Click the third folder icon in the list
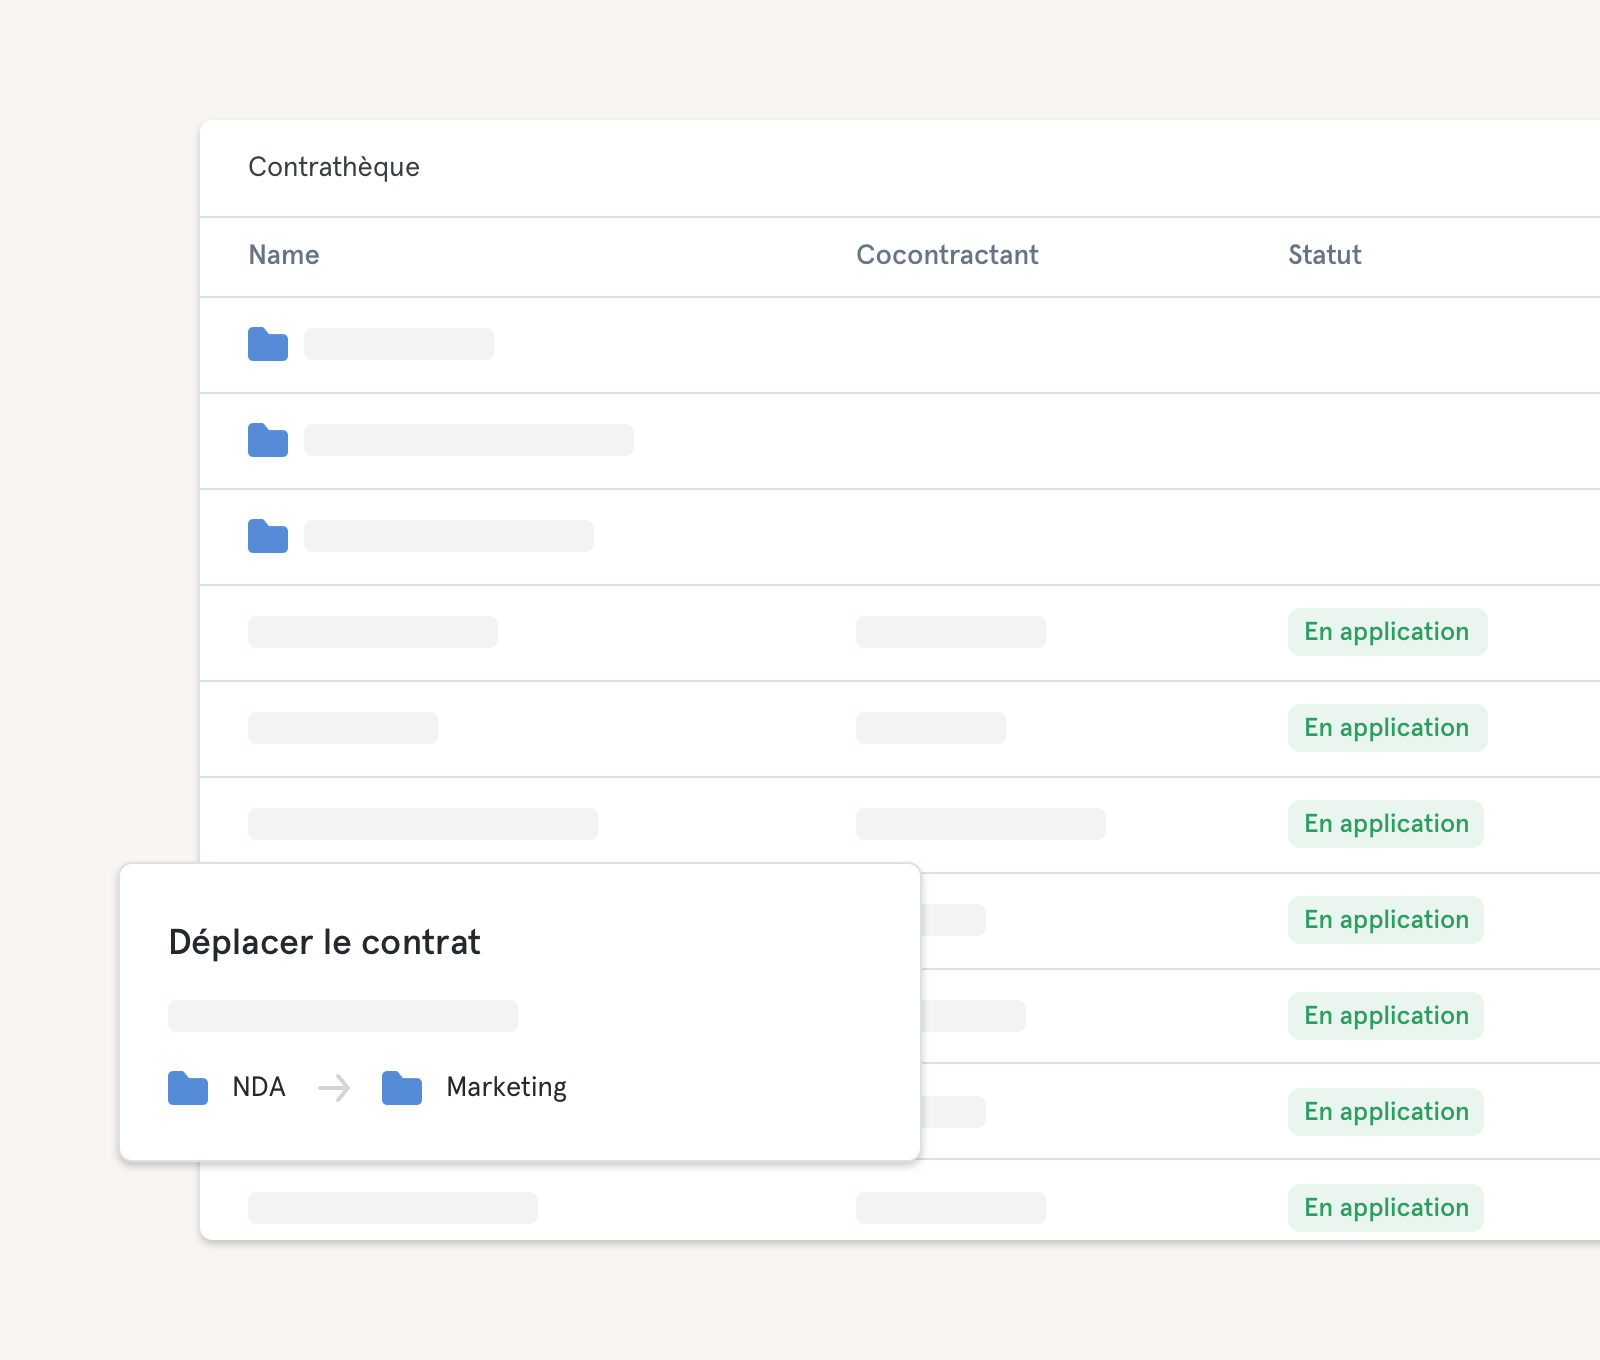 268,536
